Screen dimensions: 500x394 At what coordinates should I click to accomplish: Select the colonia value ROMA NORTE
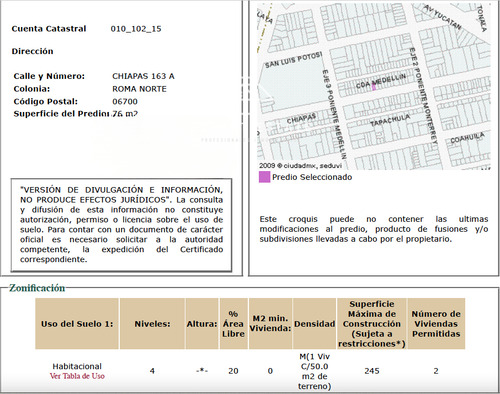139,89
